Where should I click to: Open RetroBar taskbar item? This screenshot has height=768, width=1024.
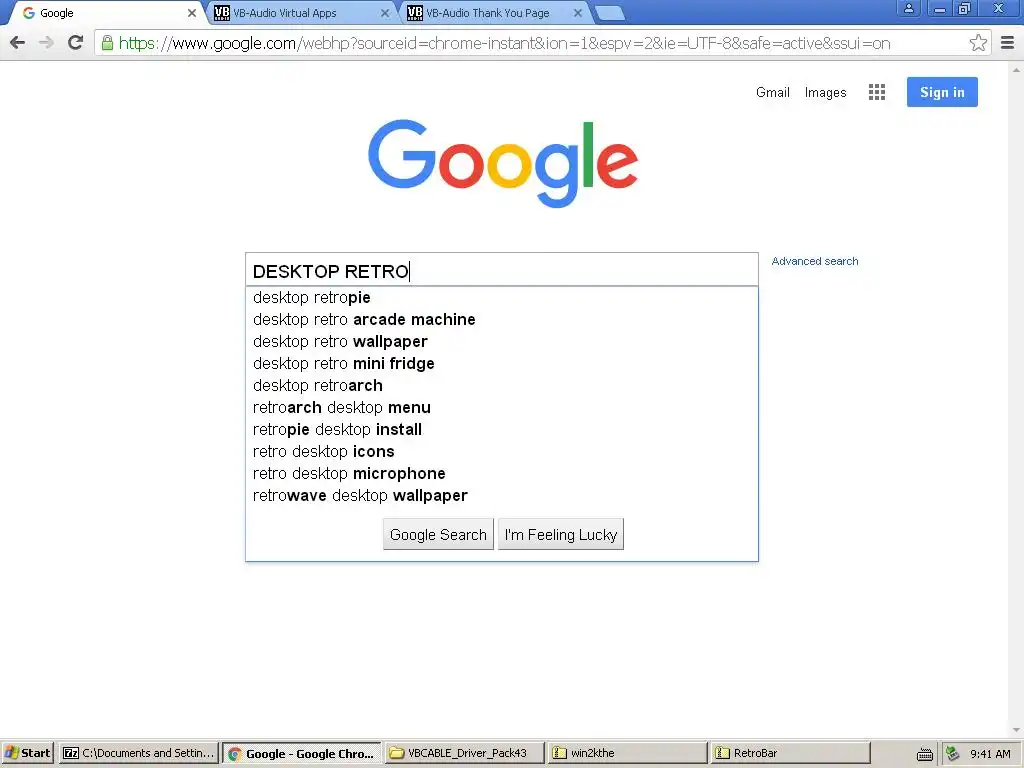point(790,753)
